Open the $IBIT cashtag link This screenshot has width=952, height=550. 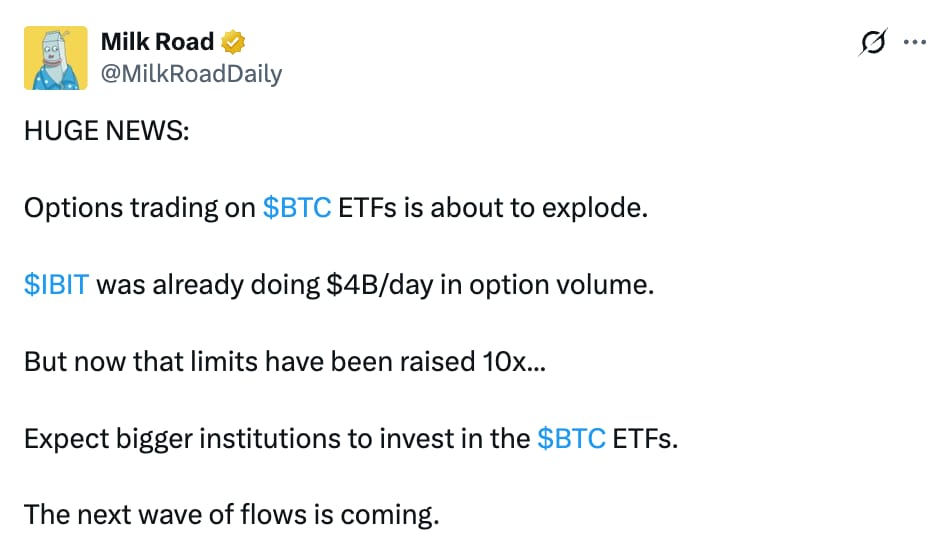pyautogui.click(x=56, y=285)
